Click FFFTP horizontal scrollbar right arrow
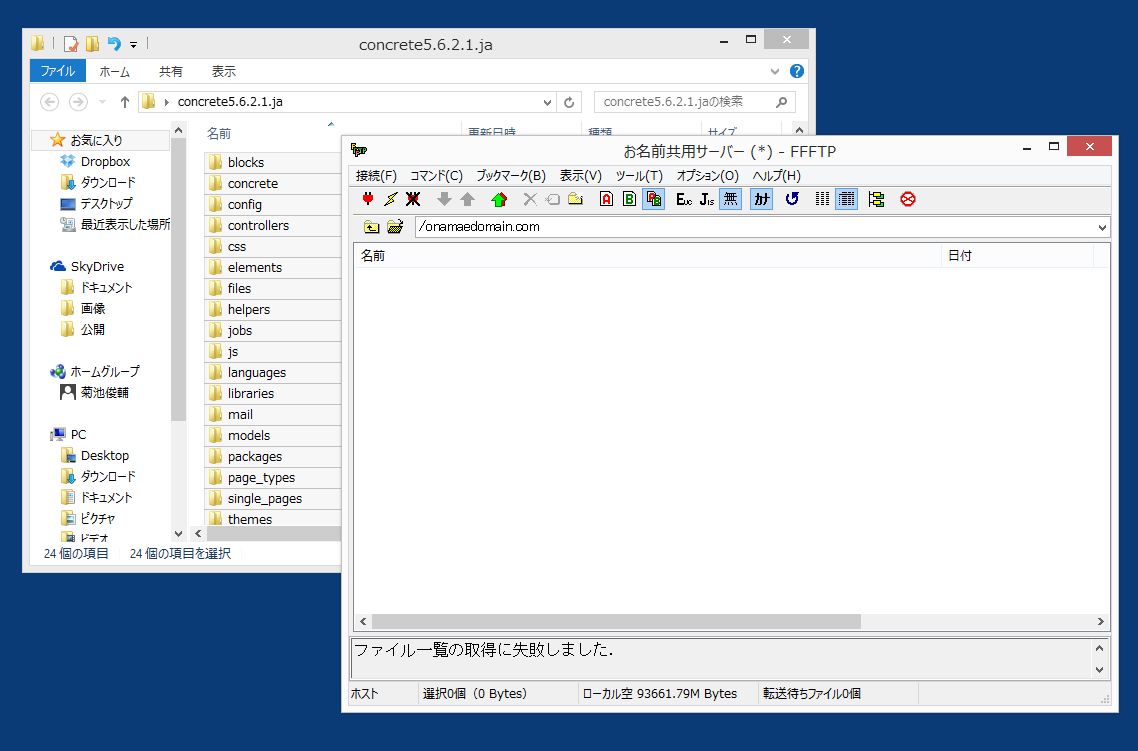This screenshot has height=751, width=1138. click(x=1100, y=621)
